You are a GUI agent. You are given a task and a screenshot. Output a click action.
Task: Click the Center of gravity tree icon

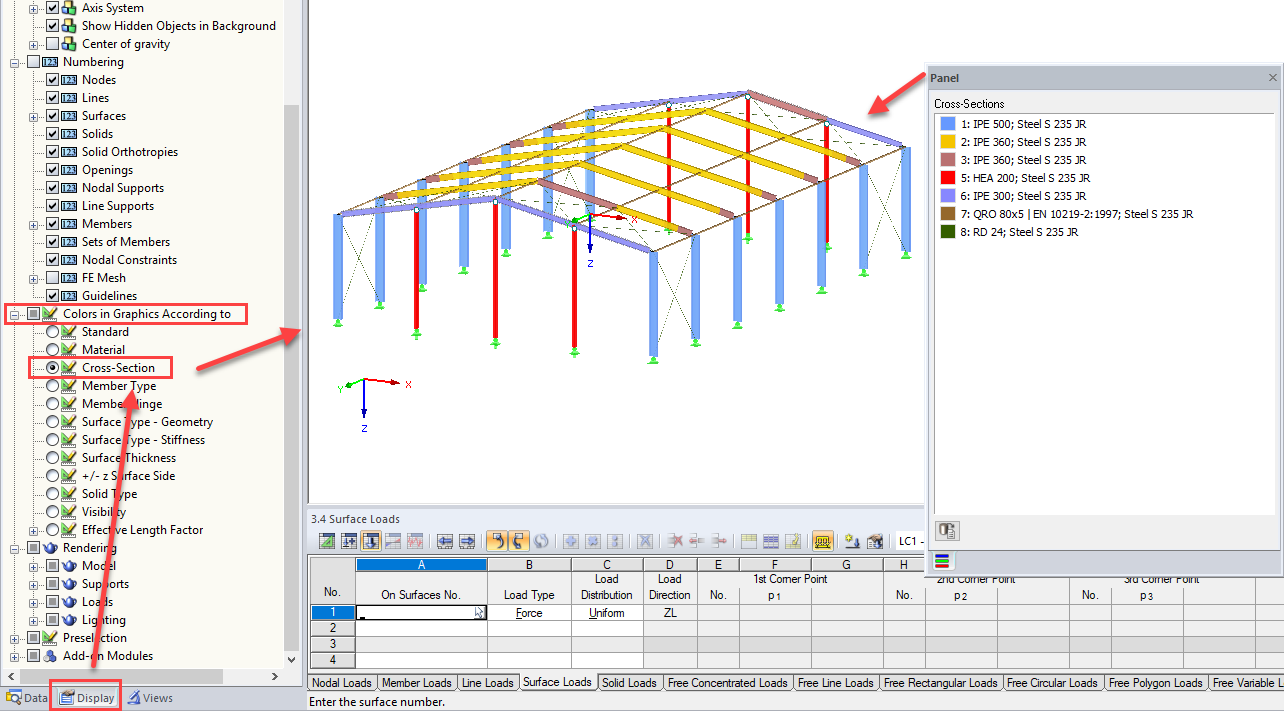pyautogui.click(x=69, y=44)
